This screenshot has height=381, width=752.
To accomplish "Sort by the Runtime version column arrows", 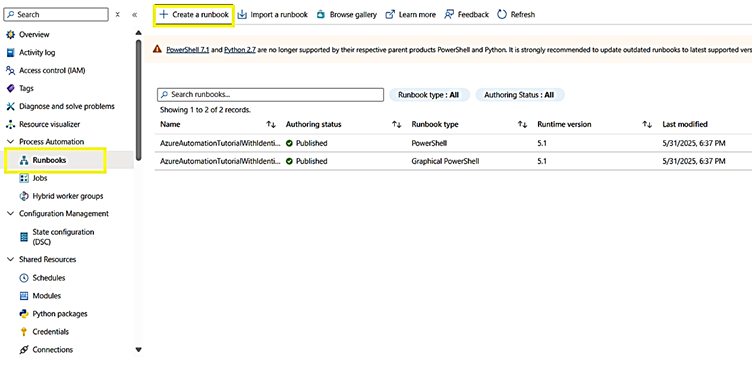I will 647,125.
